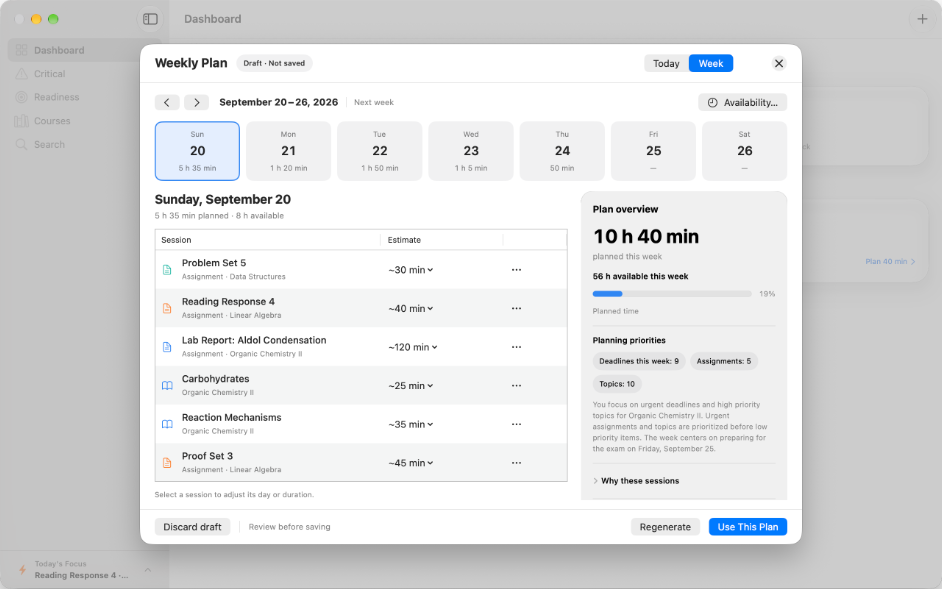Open the Plan 40 min link on the Dashboard
Screen dimensions: 942x589
[890, 261]
